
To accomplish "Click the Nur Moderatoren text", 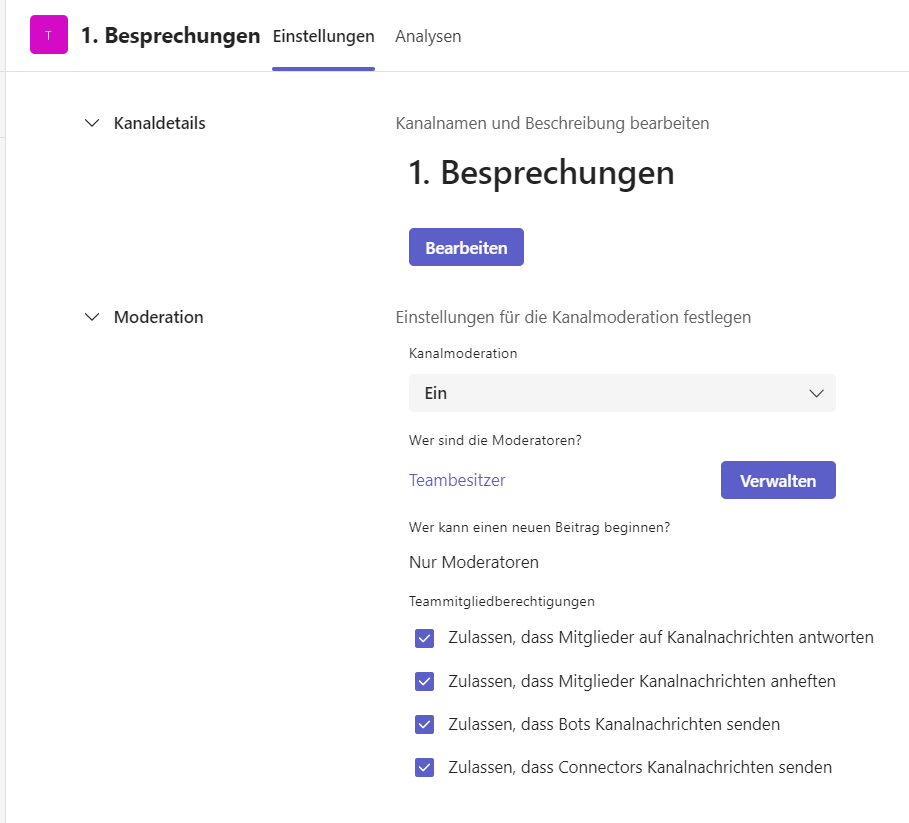I will tap(473, 562).
